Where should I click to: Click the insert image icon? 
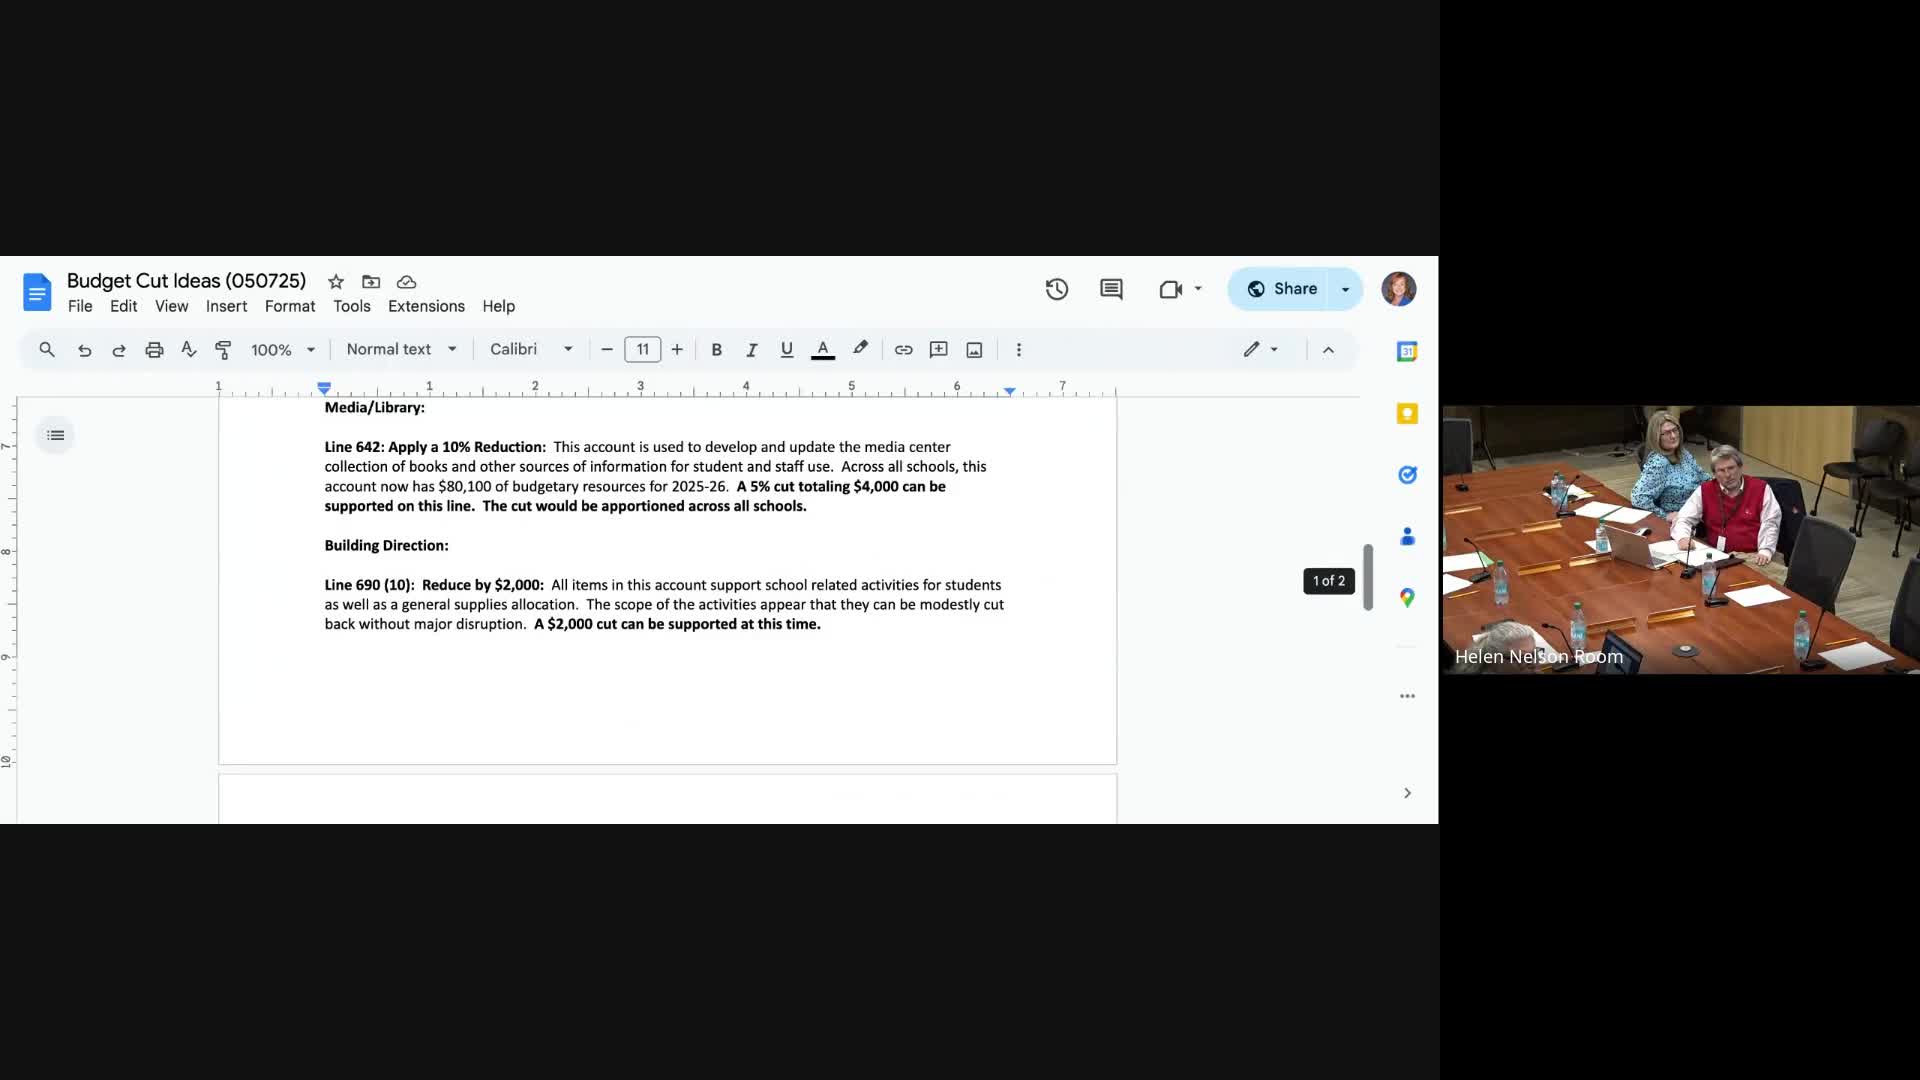click(x=974, y=350)
